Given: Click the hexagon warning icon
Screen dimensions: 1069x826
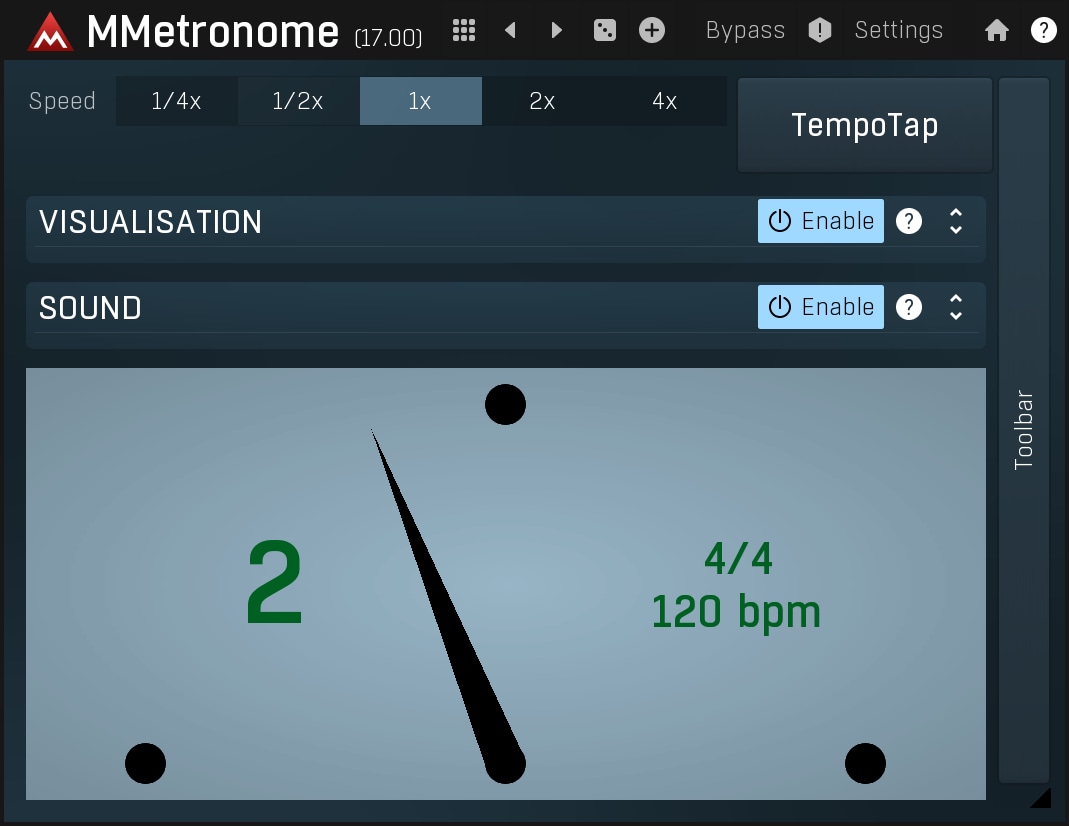Looking at the screenshot, I should (820, 30).
